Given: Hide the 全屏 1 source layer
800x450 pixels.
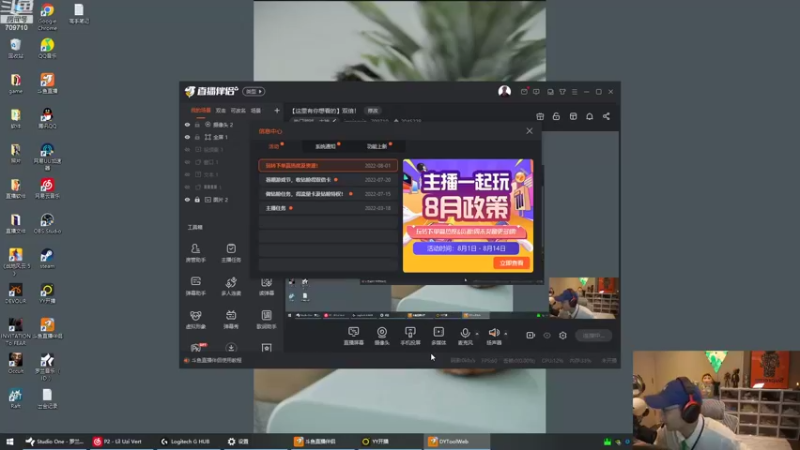Looking at the screenshot, I should (x=187, y=137).
